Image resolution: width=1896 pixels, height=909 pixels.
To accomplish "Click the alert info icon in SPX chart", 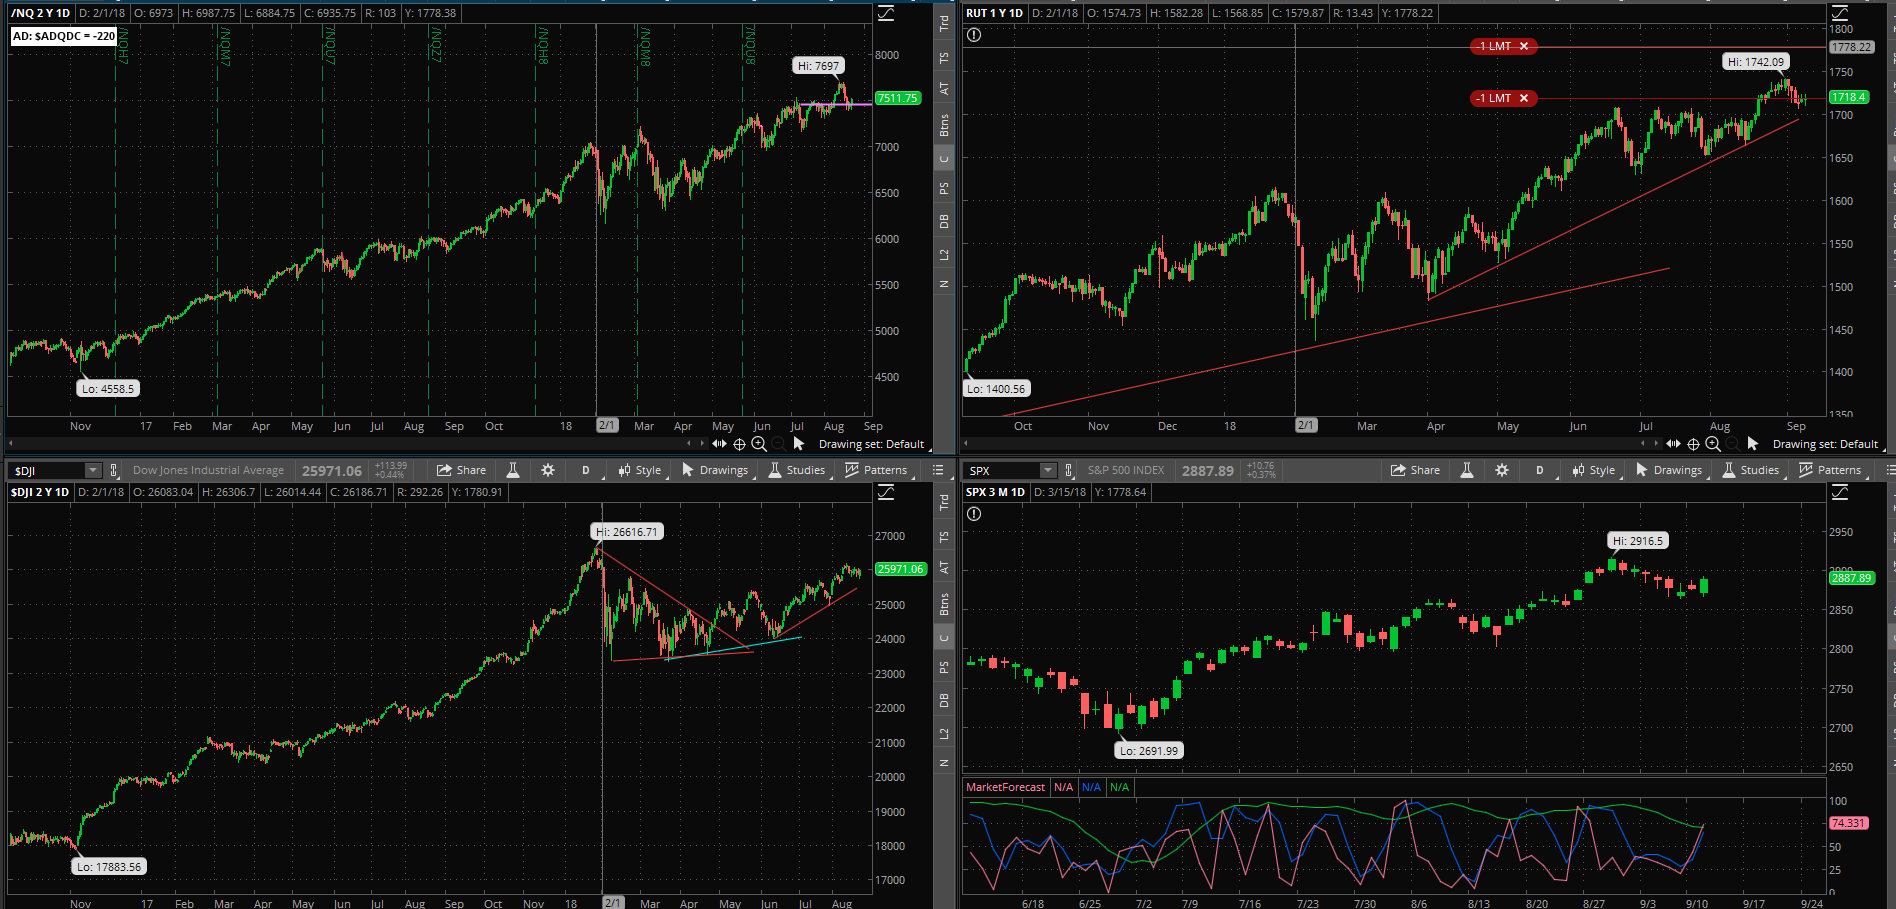I will (x=974, y=514).
